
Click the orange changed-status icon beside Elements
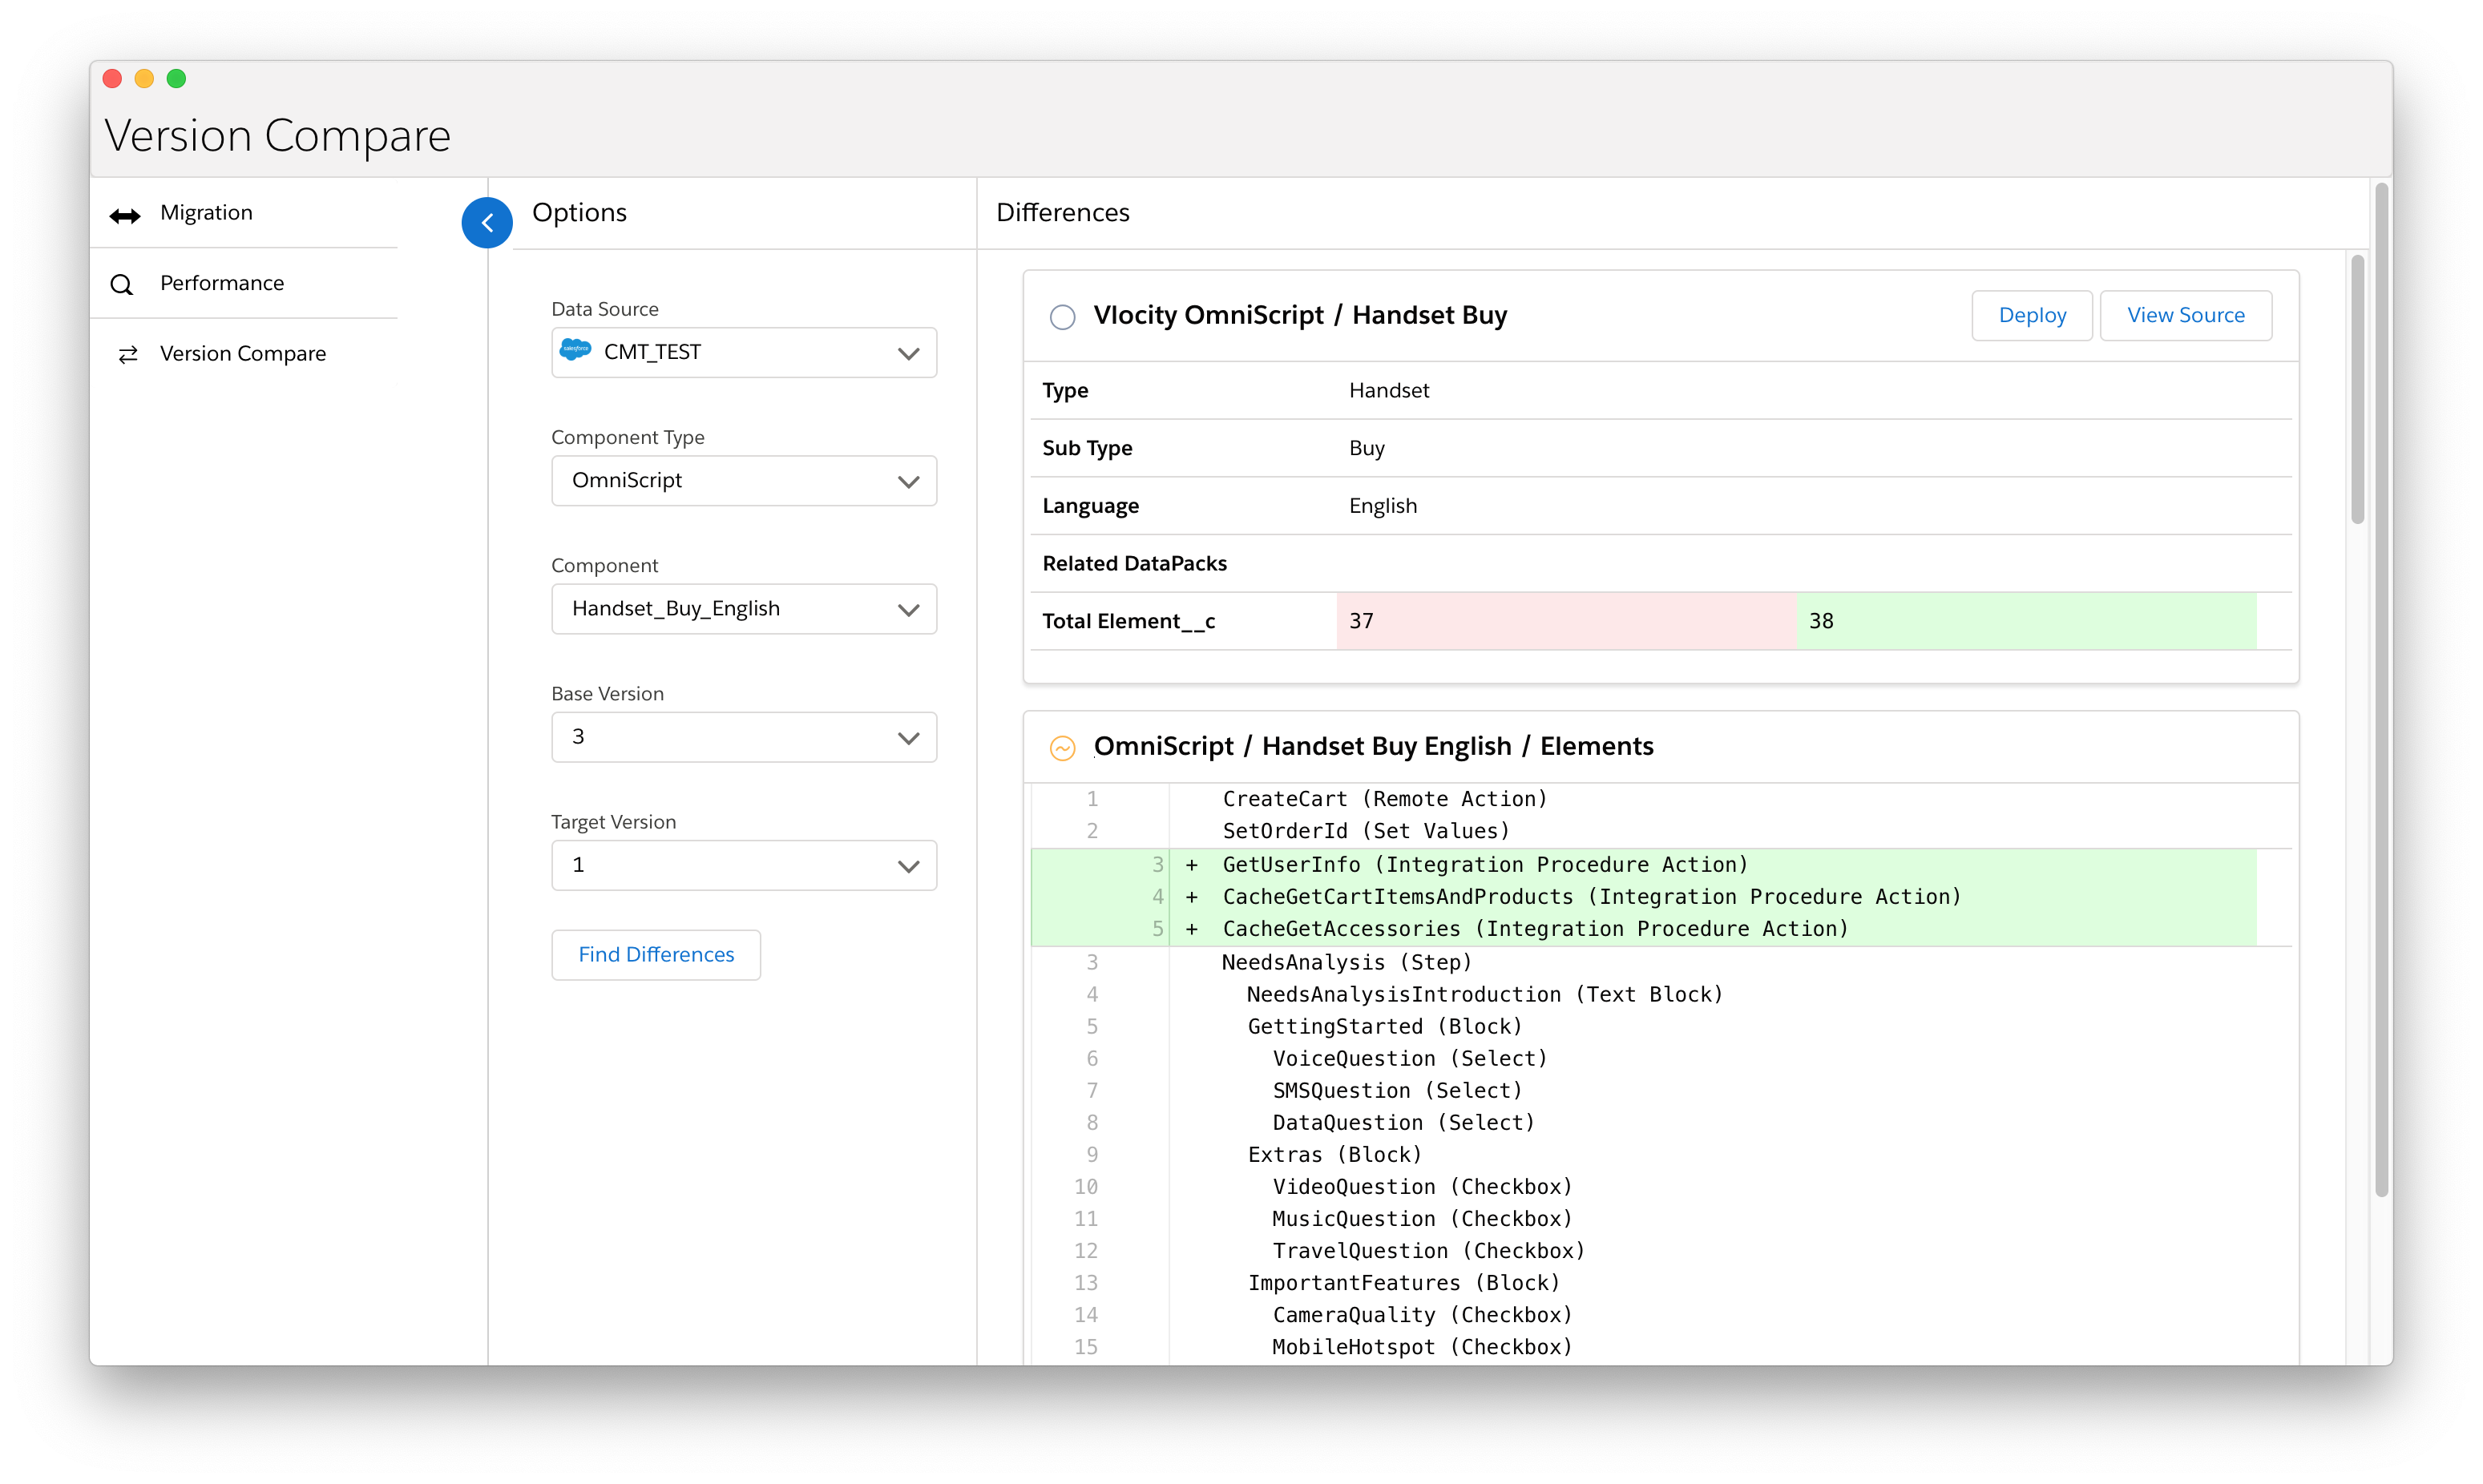1062,748
